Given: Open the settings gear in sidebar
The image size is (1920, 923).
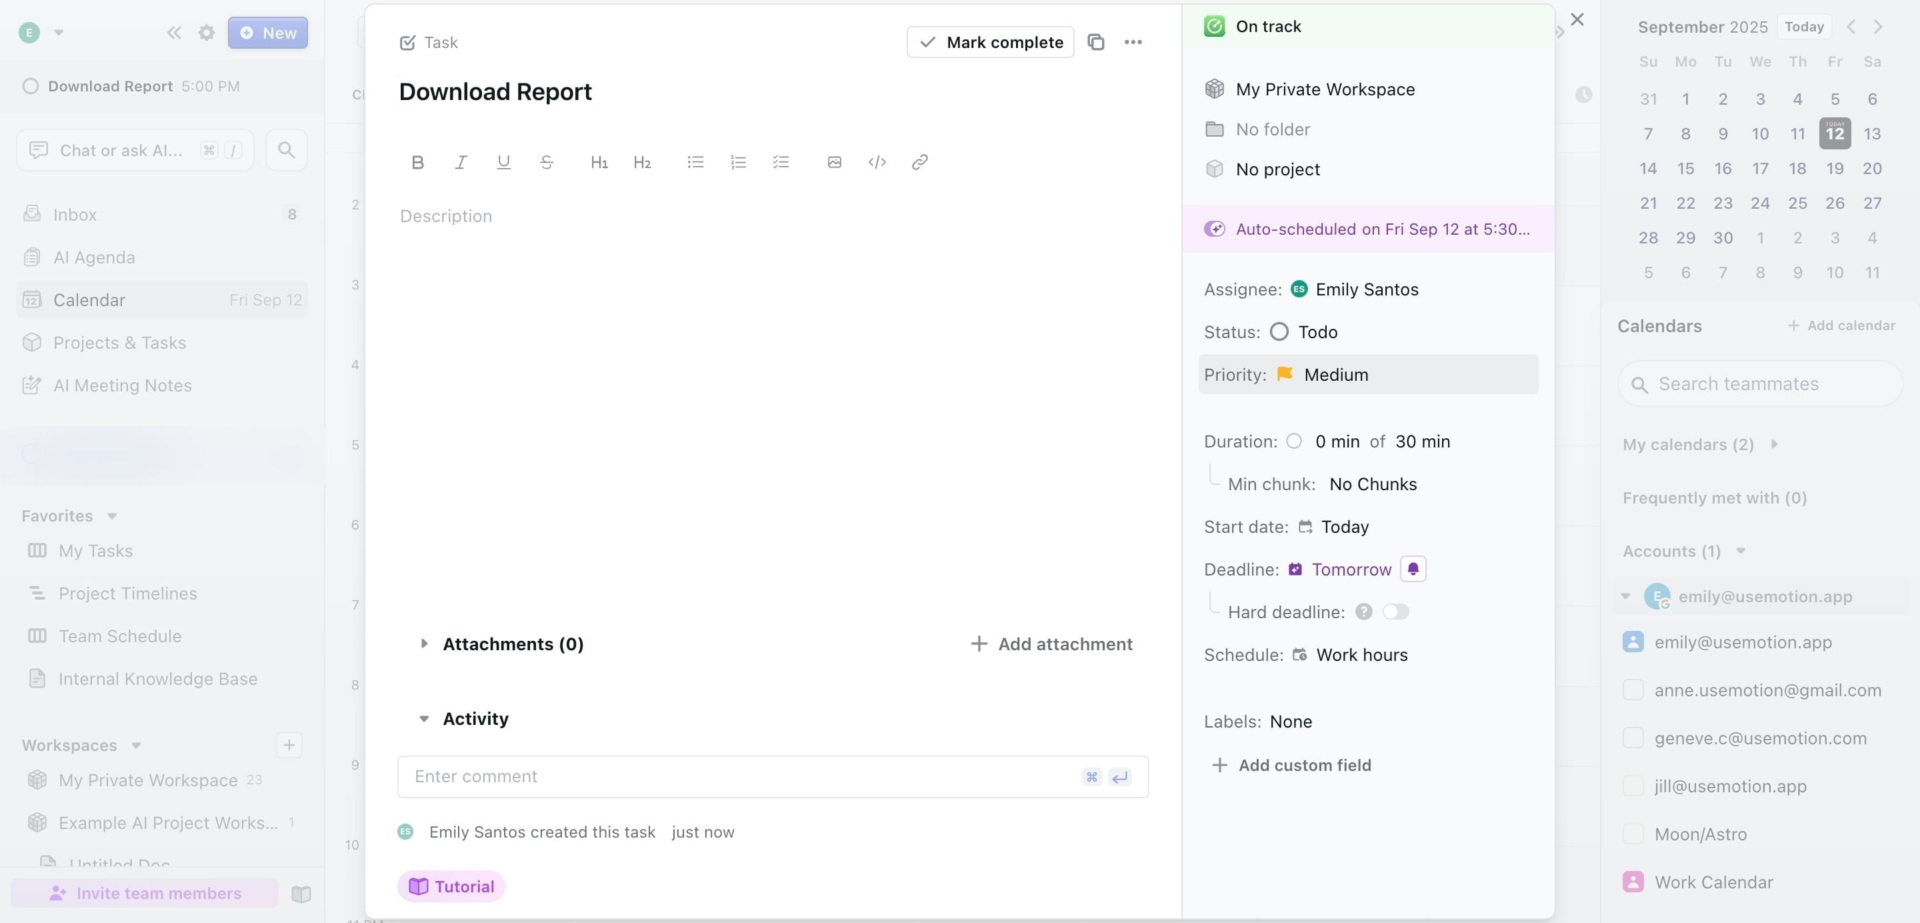Looking at the screenshot, I should click(x=207, y=33).
